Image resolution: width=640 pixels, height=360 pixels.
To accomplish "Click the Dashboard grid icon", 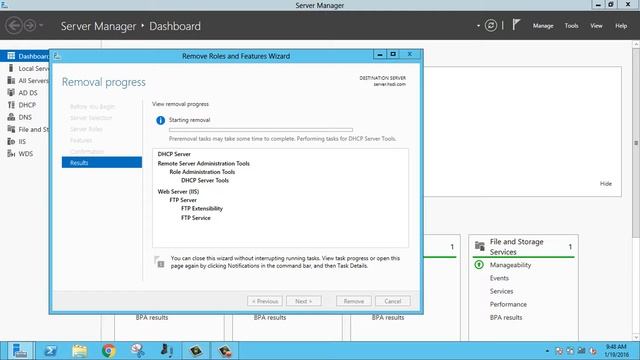I will [11, 56].
